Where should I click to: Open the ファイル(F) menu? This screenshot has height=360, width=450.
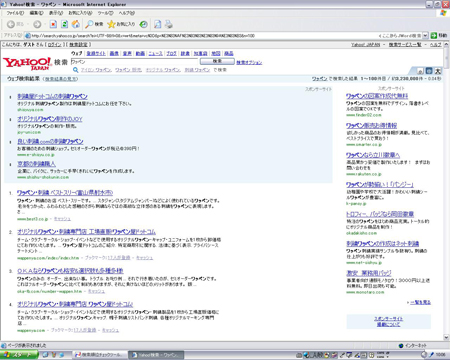click(x=15, y=13)
